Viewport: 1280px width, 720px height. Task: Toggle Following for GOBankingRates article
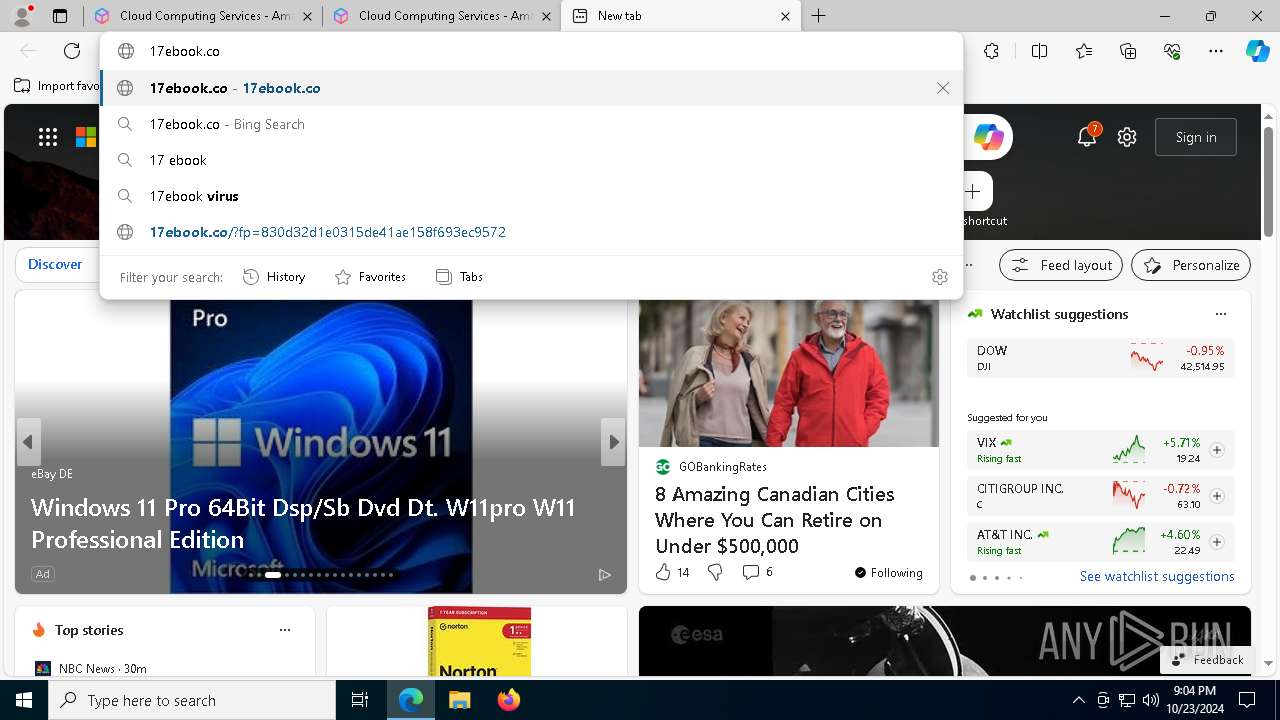pos(888,573)
